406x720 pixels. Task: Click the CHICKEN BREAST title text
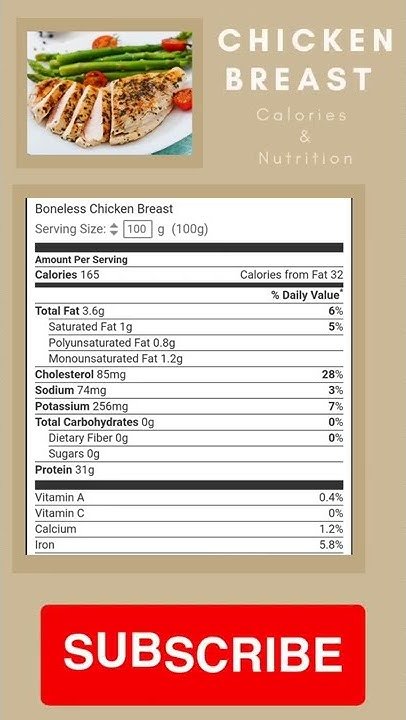(x=305, y=60)
